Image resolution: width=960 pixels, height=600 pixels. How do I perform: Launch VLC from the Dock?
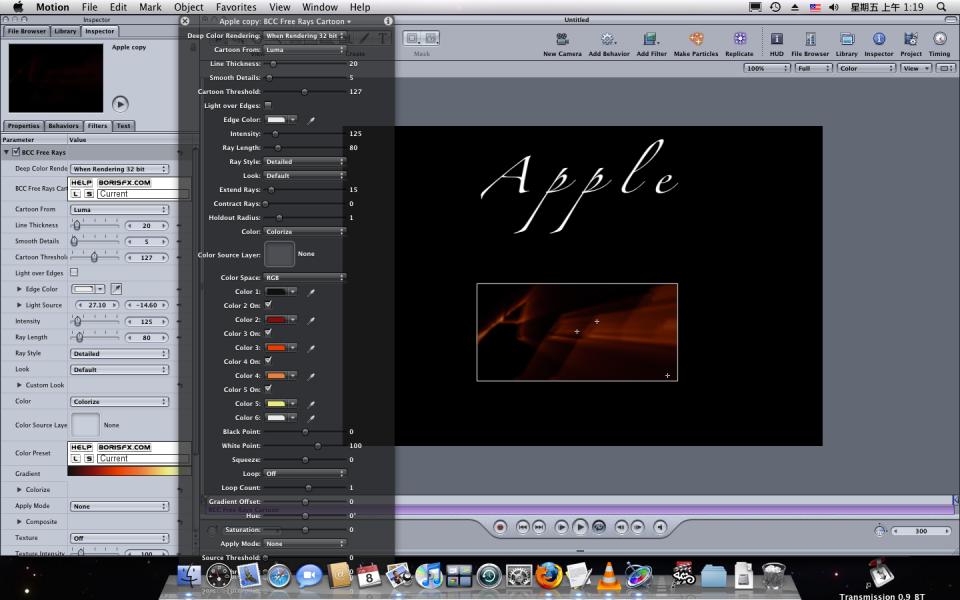click(607, 575)
